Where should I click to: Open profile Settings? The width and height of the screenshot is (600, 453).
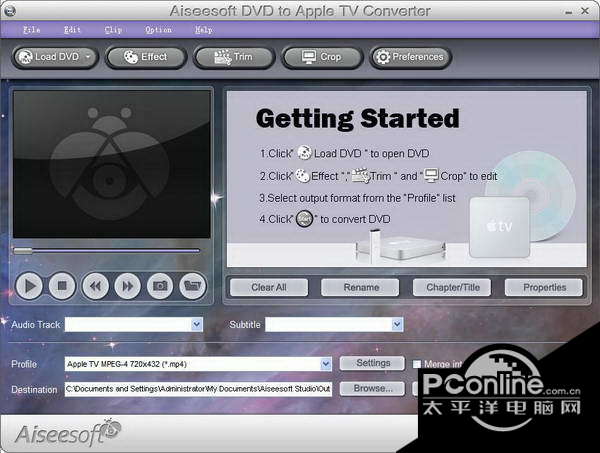tap(372, 363)
